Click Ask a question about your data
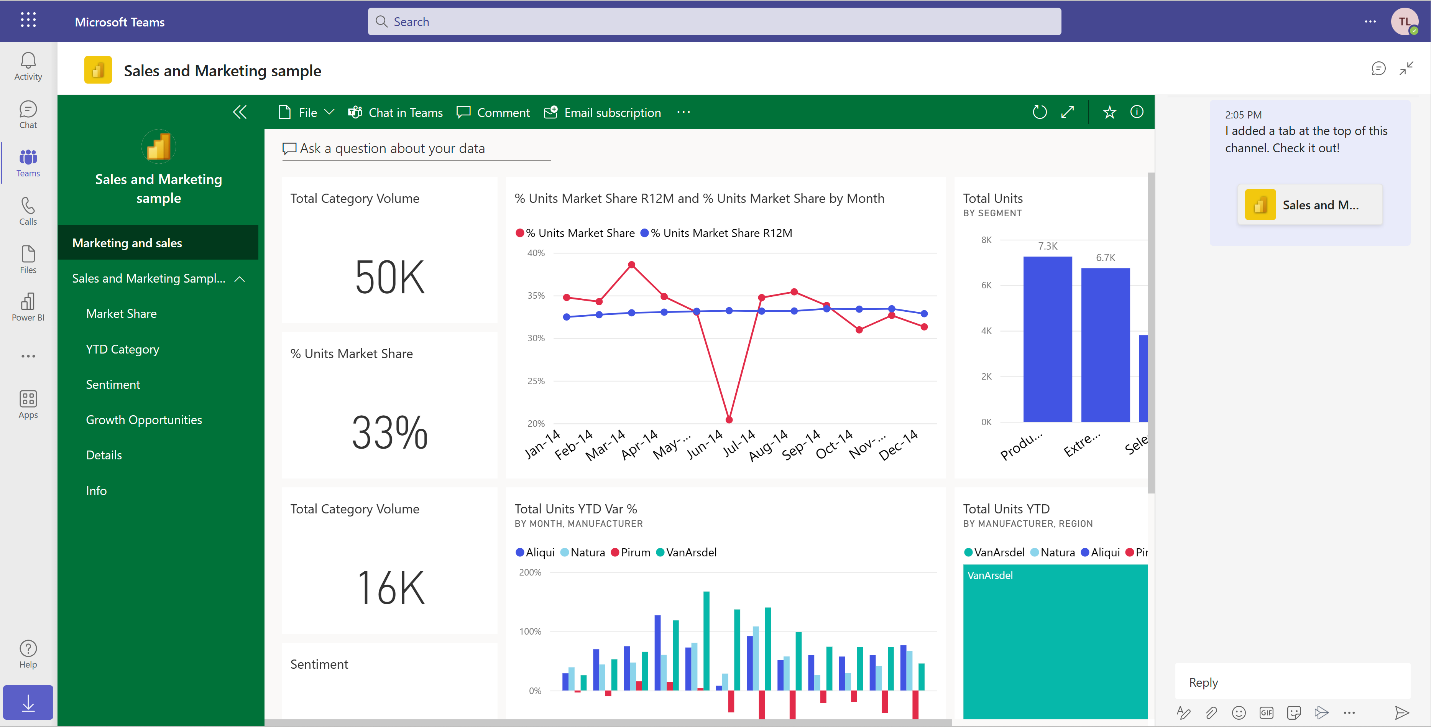The height and width of the screenshot is (727, 1431). [416, 148]
